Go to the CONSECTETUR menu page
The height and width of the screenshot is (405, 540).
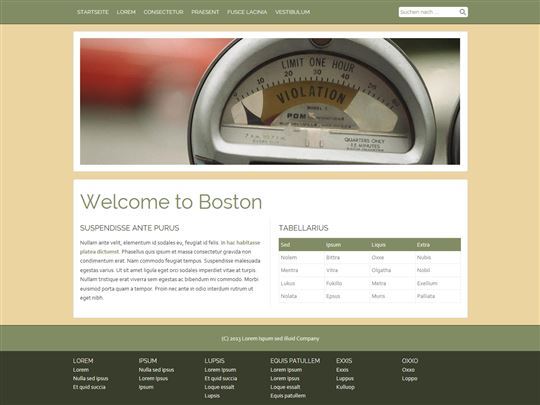click(164, 12)
